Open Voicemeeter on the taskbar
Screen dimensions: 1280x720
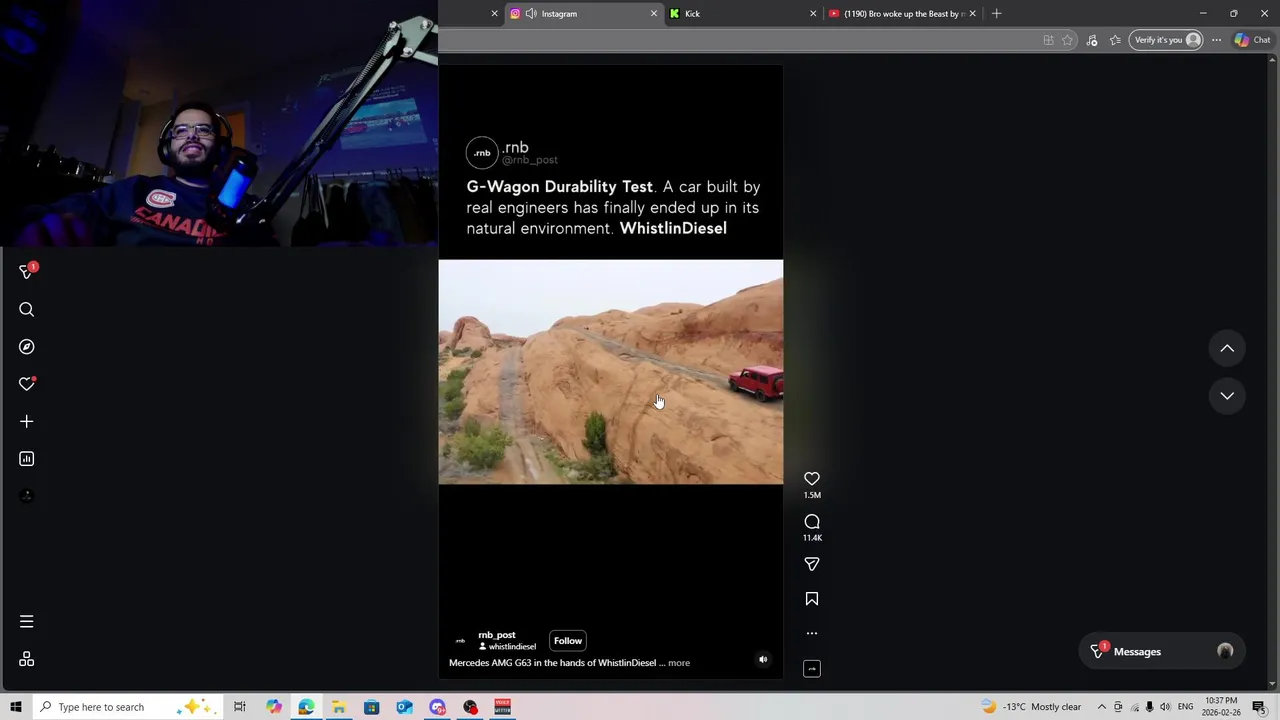coord(503,707)
